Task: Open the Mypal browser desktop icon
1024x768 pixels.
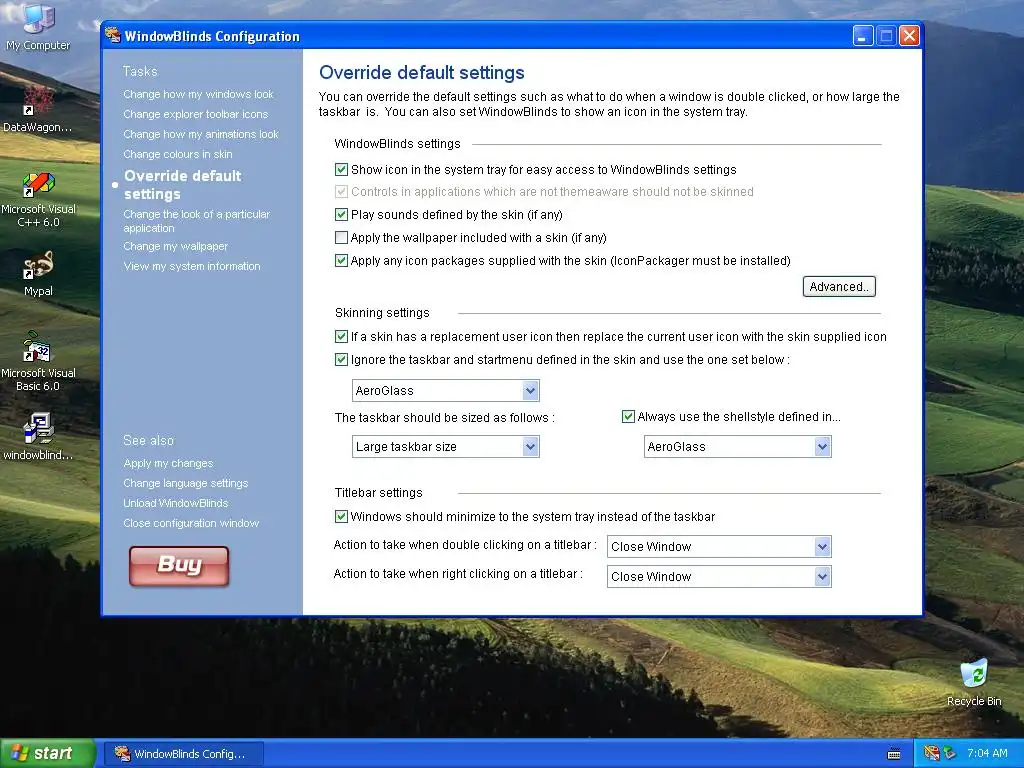Action: (x=38, y=273)
